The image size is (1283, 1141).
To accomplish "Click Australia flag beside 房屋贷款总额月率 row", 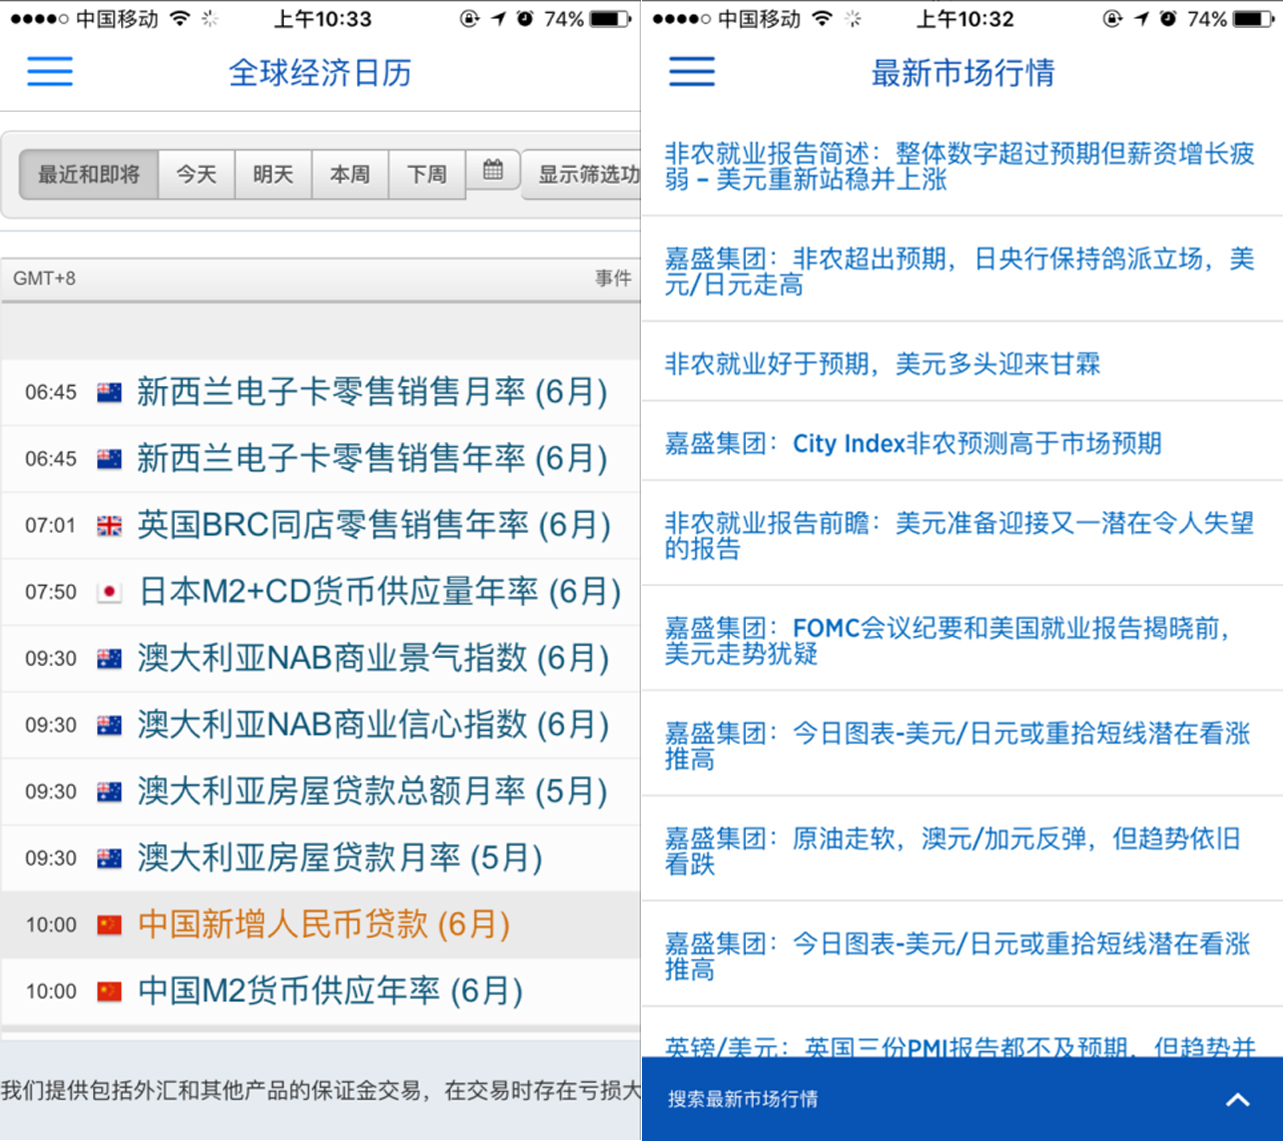I will pos(109,792).
